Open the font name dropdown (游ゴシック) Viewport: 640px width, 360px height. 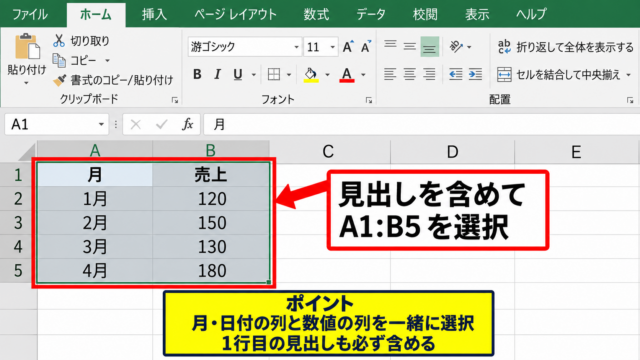pyautogui.click(x=297, y=47)
